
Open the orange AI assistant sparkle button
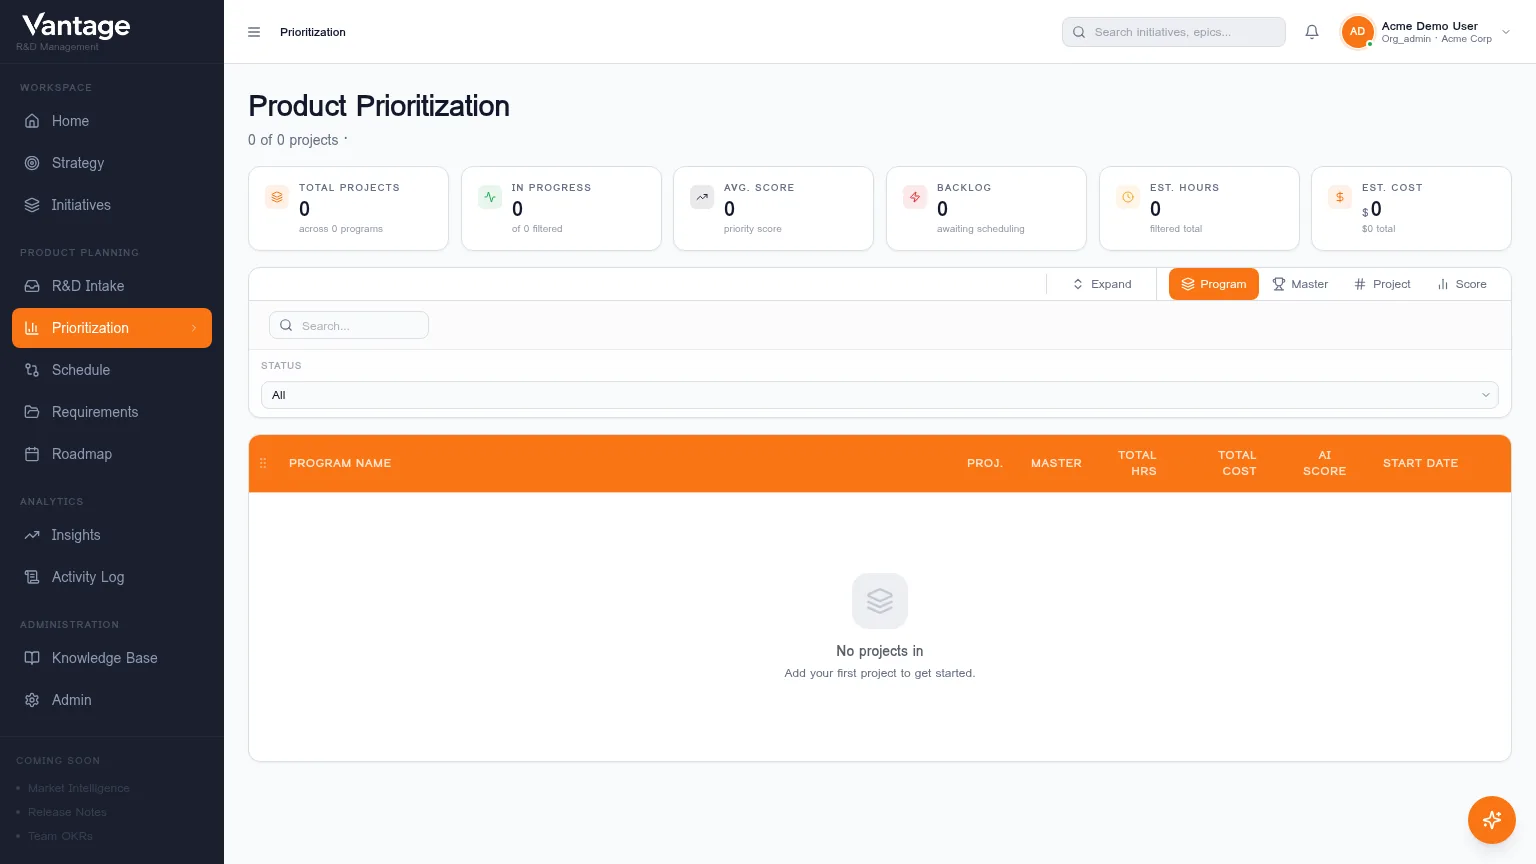1492,820
